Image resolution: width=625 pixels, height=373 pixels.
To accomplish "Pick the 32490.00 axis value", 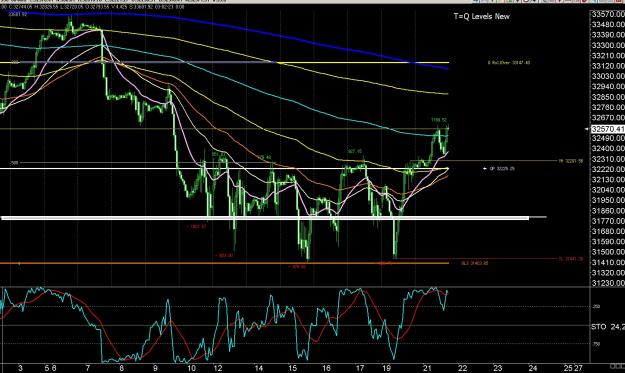I will point(608,138).
